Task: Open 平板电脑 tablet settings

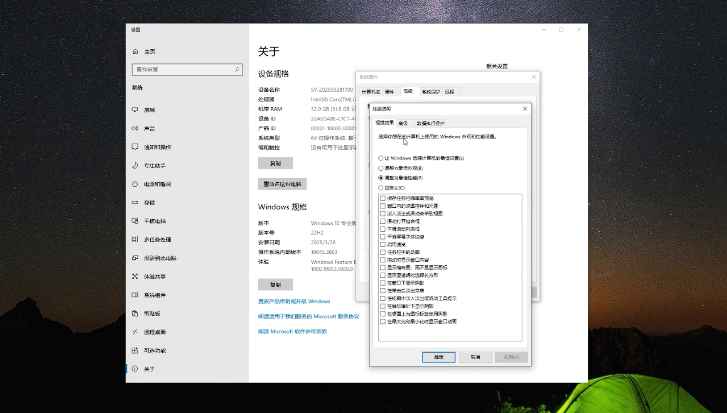Action: click(155, 221)
